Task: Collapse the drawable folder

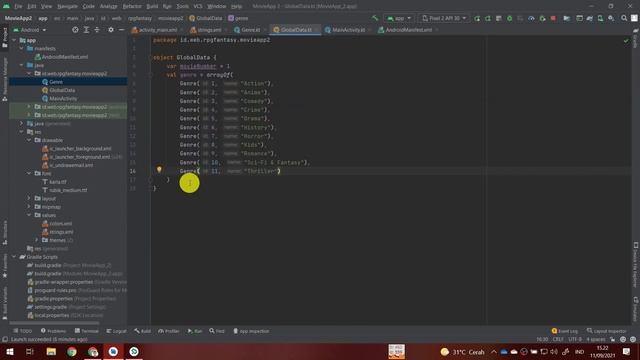Action: [x=29, y=140]
